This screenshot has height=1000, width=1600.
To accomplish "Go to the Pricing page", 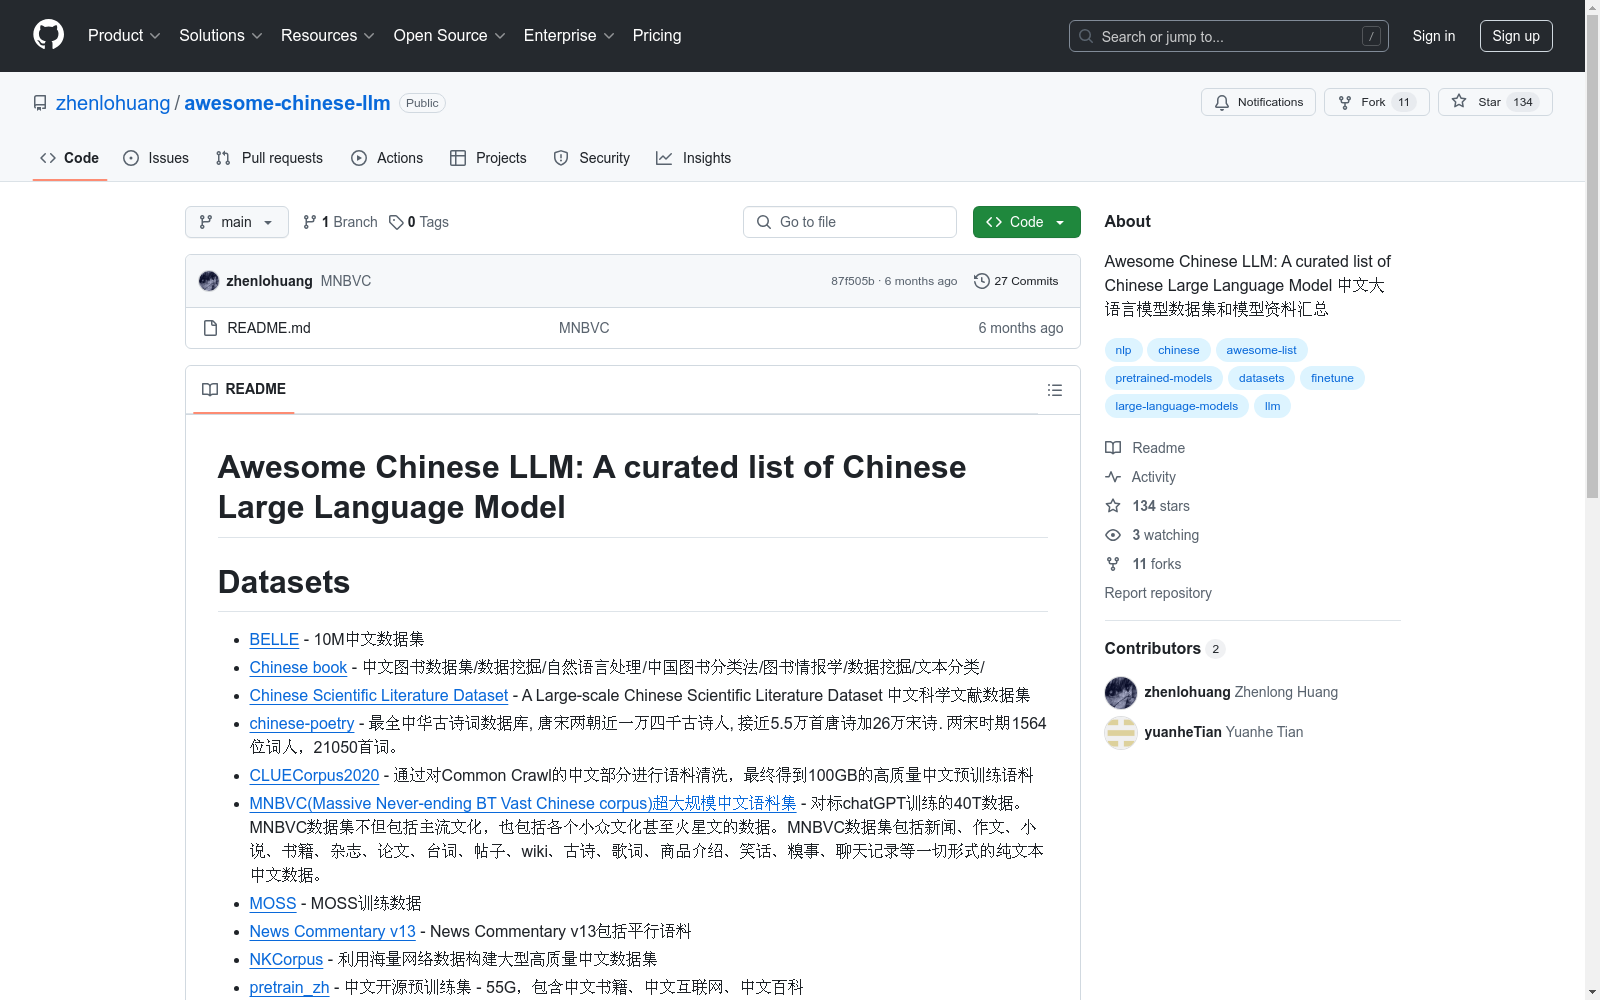I will [x=657, y=35].
